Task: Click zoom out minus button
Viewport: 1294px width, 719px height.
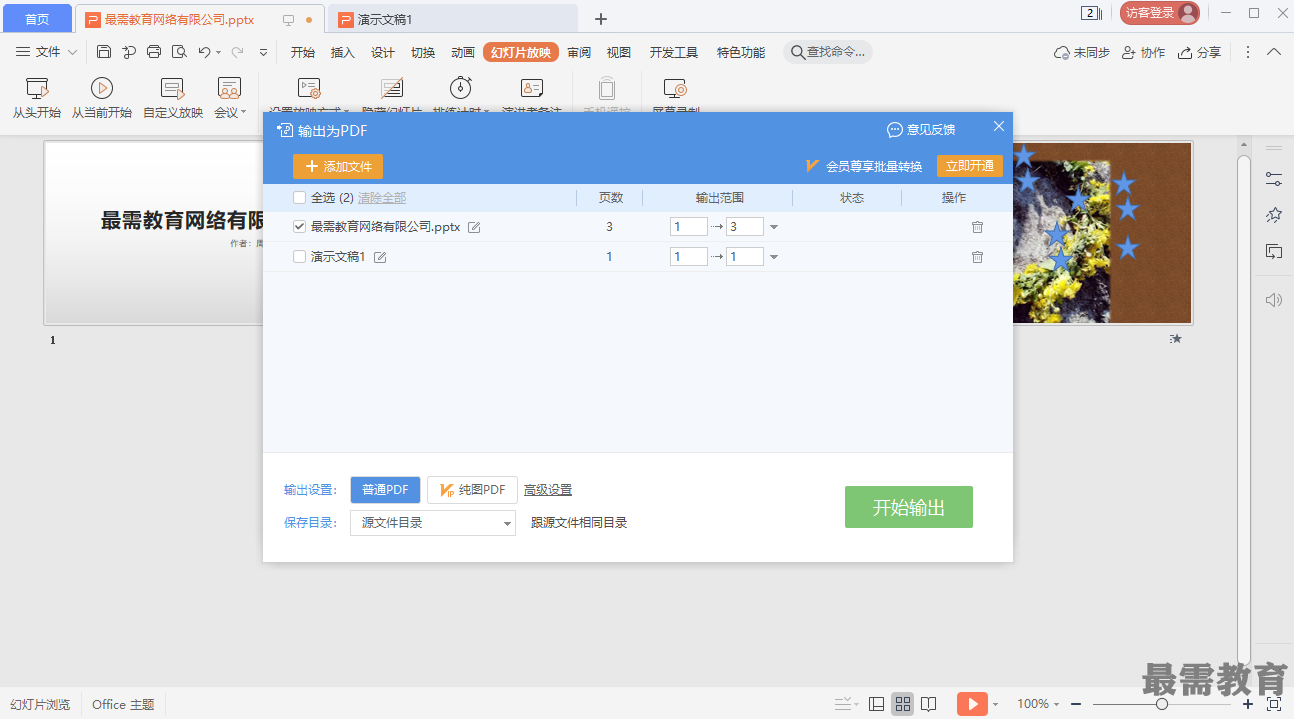Action: pyautogui.click(x=1075, y=704)
